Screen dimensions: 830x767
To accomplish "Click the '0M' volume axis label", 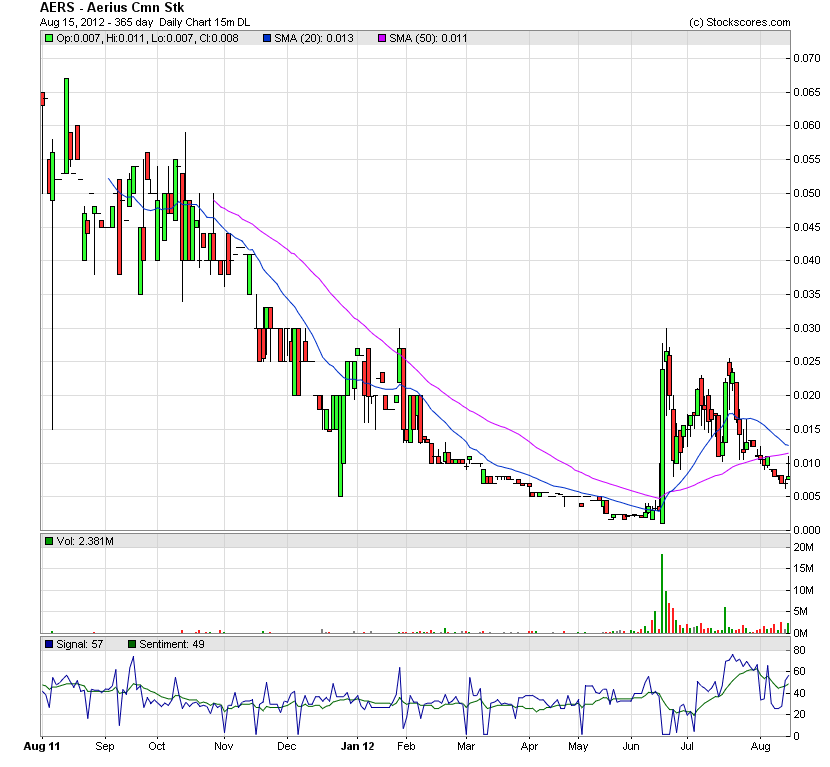I will pos(800,633).
